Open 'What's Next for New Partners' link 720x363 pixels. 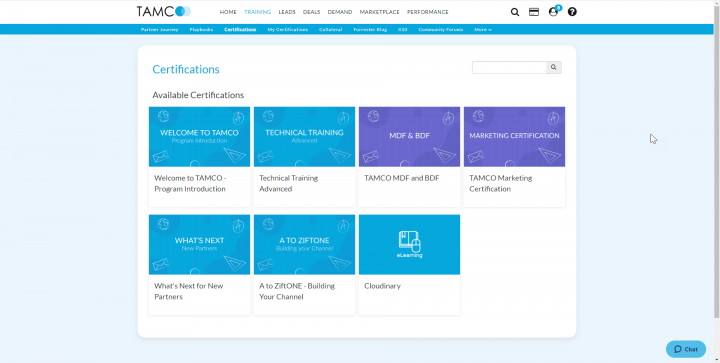[x=188, y=291]
